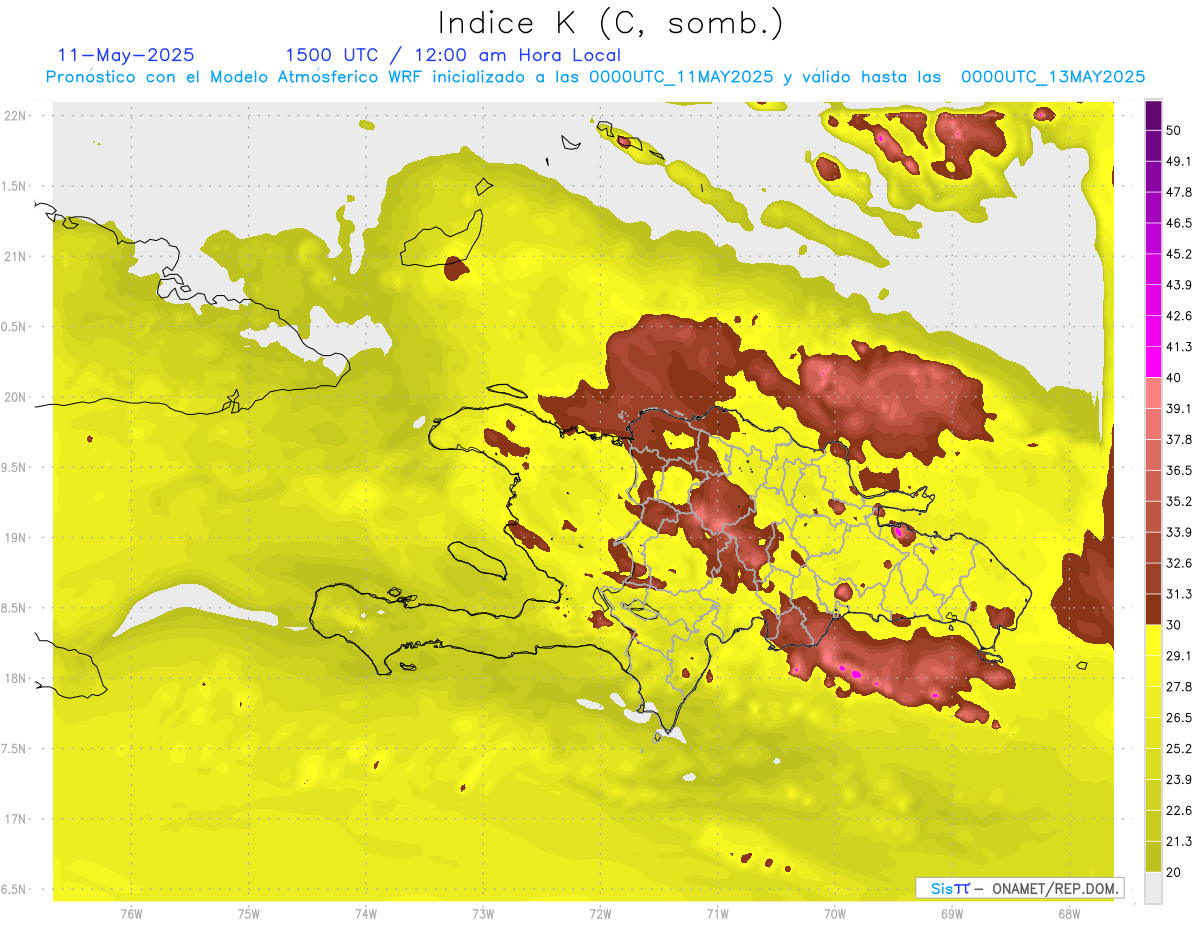This screenshot has width=1200, height=927.
Task: Click the "25.2" color scale label
Action: click(1179, 749)
